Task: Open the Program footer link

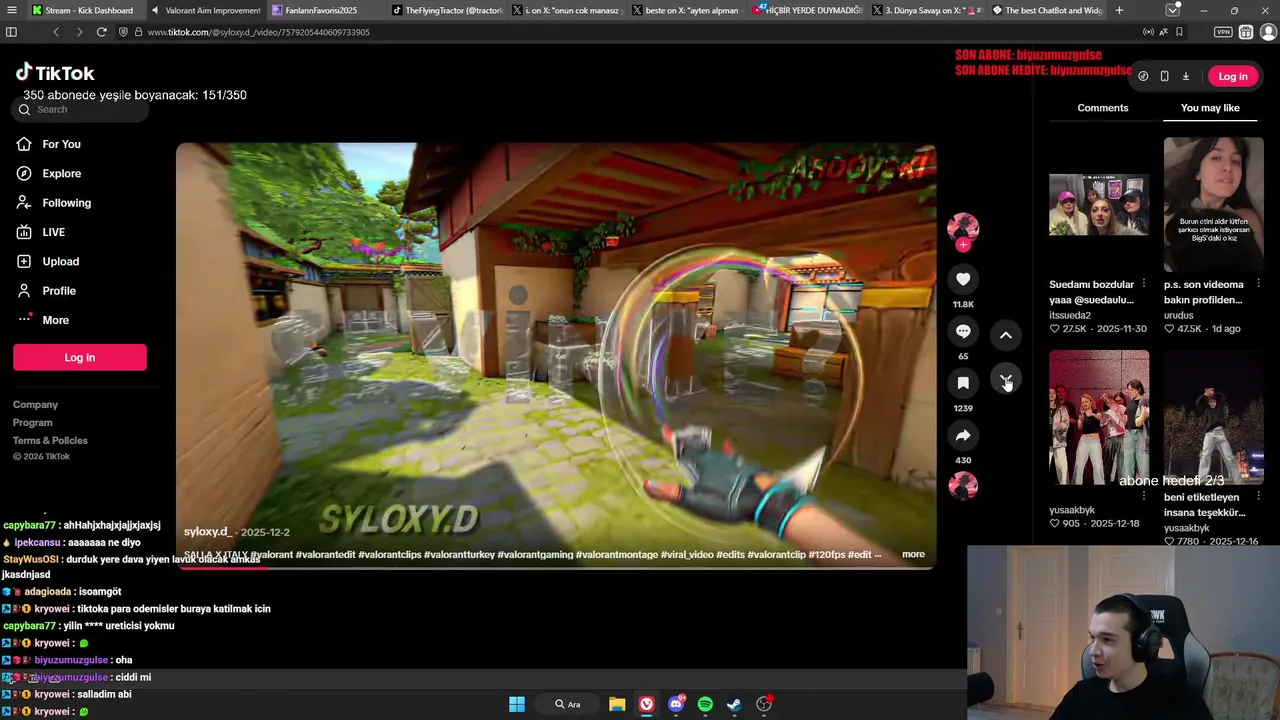Action: pyautogui.click(x=33, y=423)
